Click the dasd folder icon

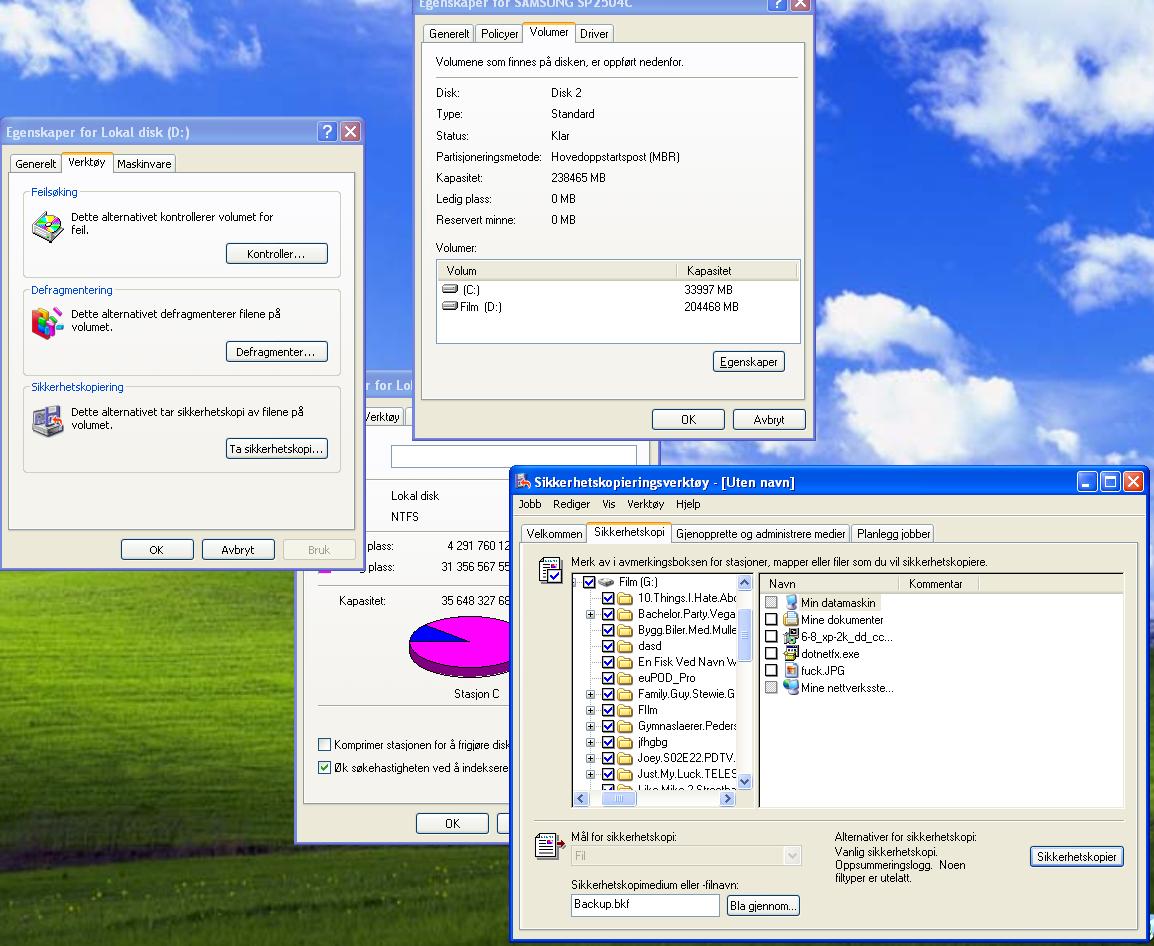(626, 646)
